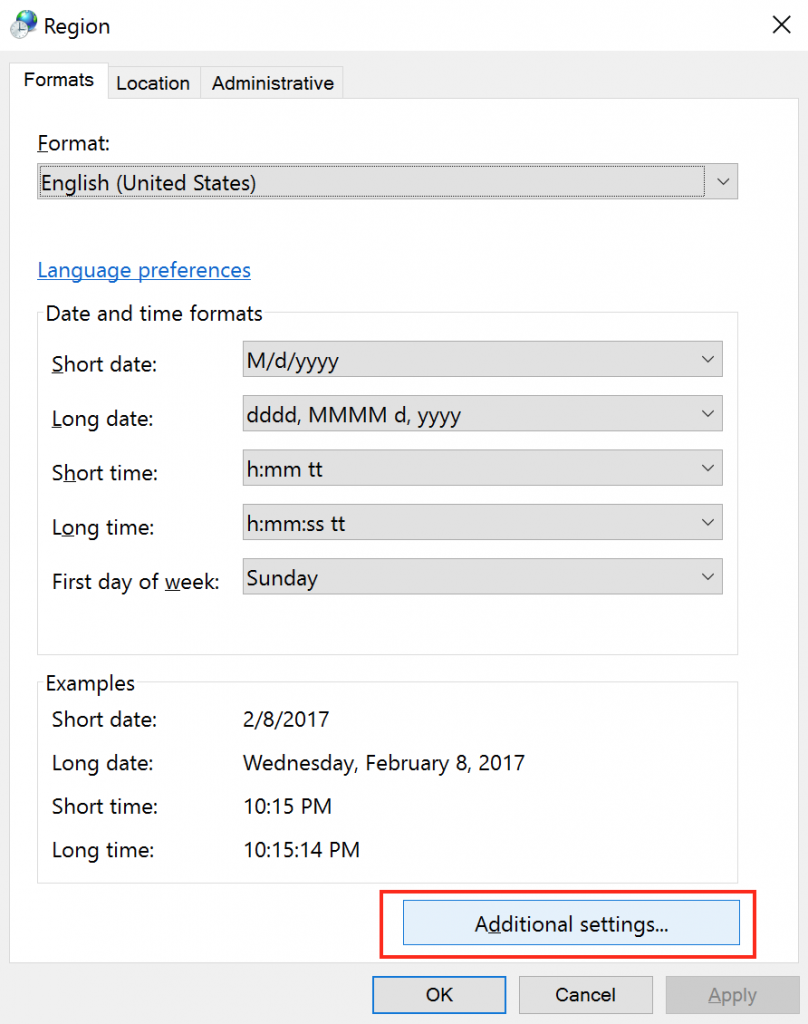The width and height of the screenshot is (808, 1024).
Task: Click the example long time 10:15:14 PM
Action: pyautogui.click(x=301, y=850)
